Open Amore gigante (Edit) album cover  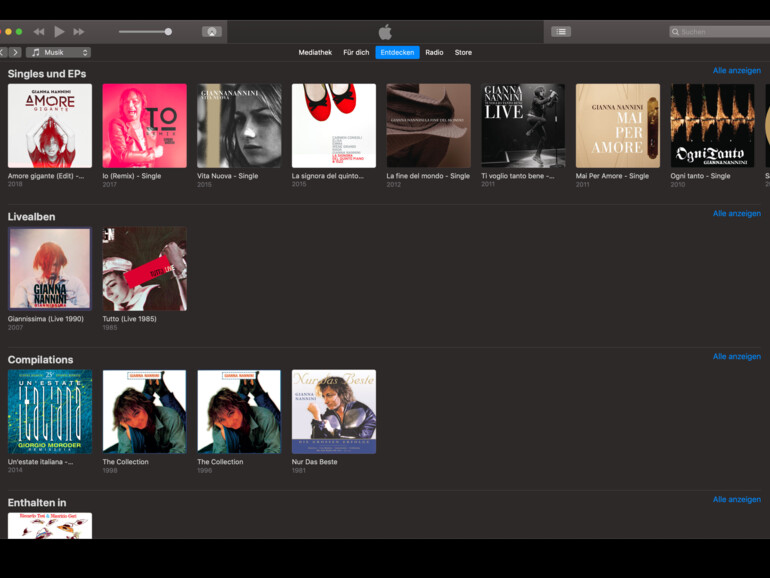(50, 126)
